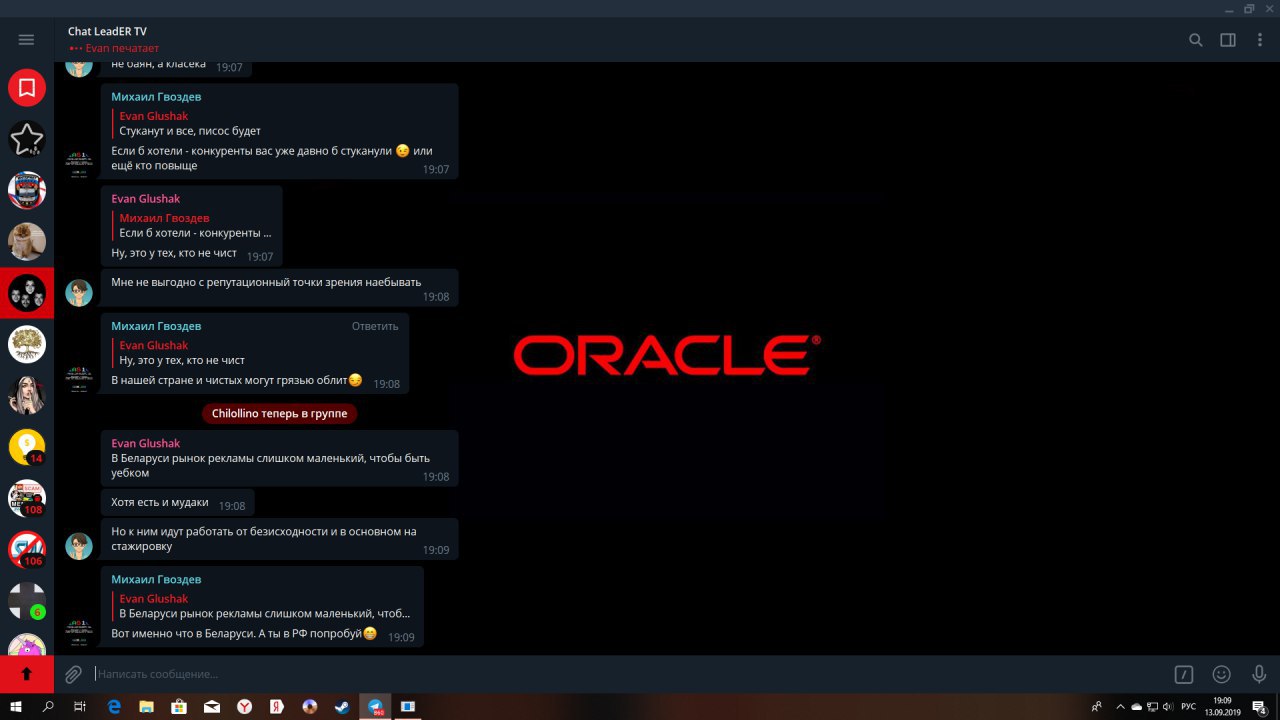Click red scroll-to-top arrow button
Screen dimensions: 1280x720
tap(27, 674)
